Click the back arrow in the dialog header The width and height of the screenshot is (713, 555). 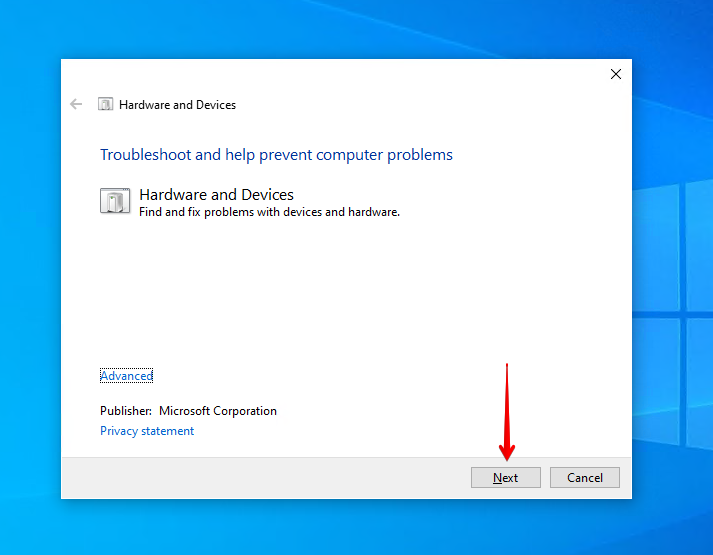click(76, 104)
